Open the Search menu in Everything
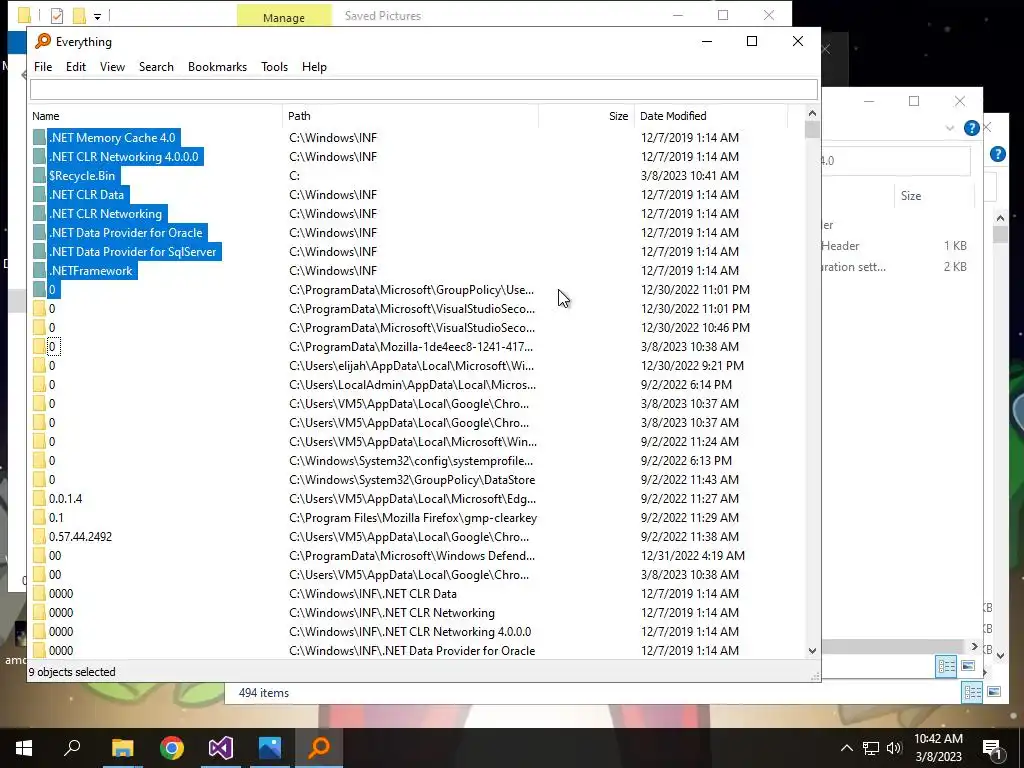The width and height of the screenshot is (1024, 768). click(x=156, y=67)
